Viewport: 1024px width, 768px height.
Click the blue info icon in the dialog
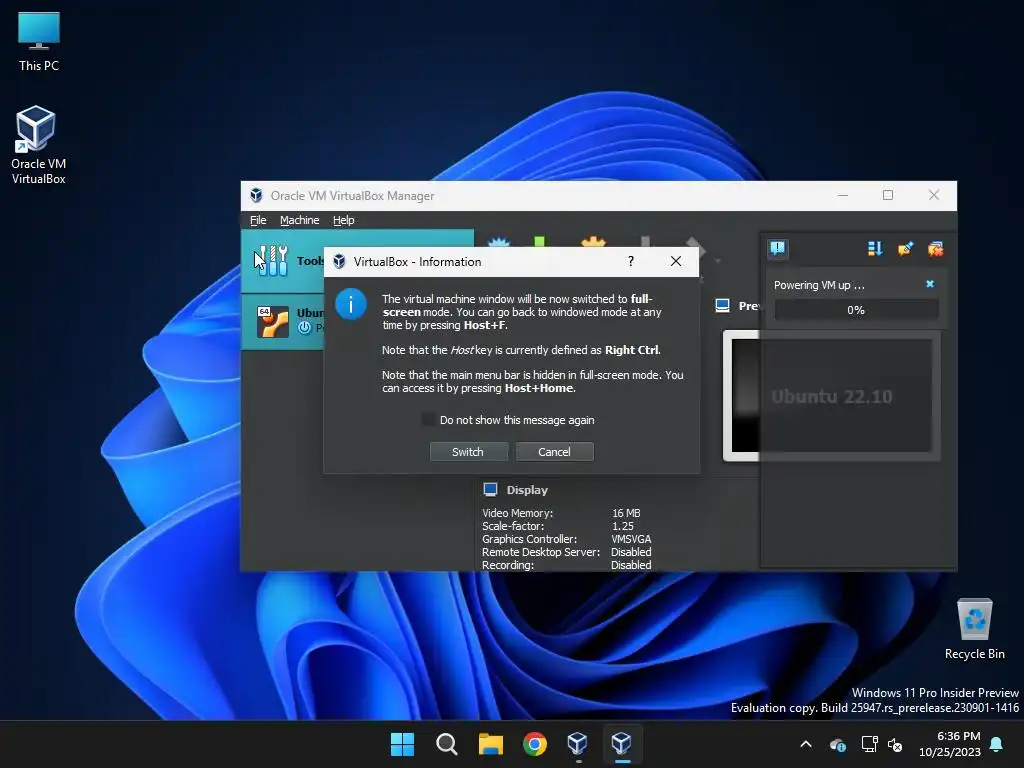351,304
